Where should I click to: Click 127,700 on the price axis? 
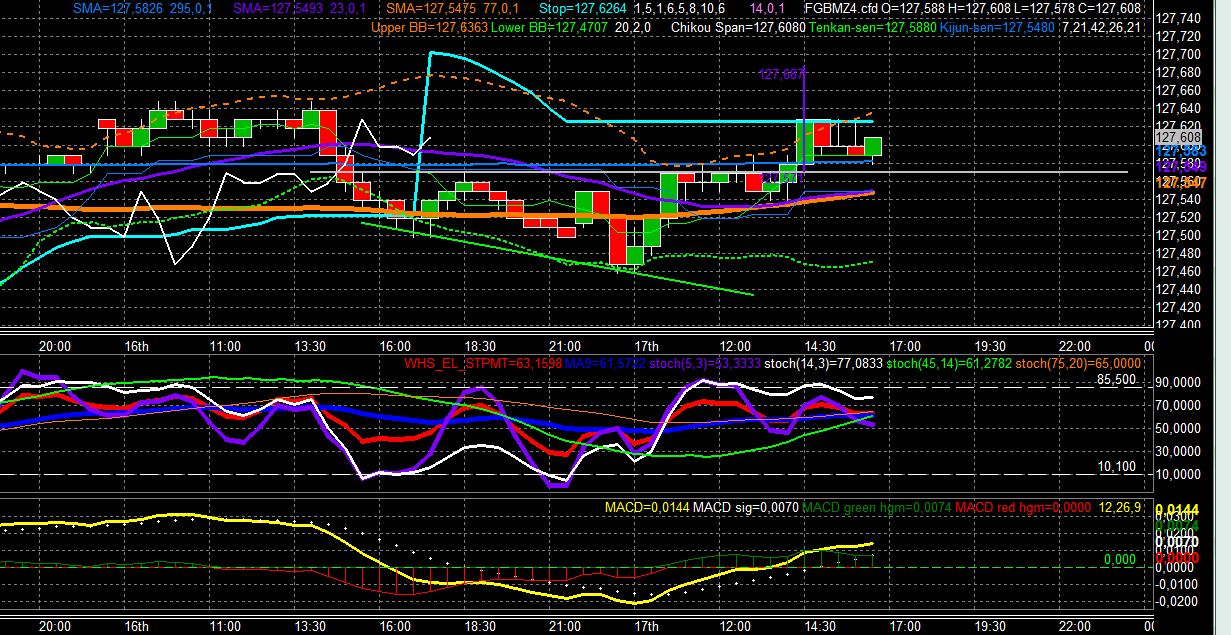[1178, 55]
